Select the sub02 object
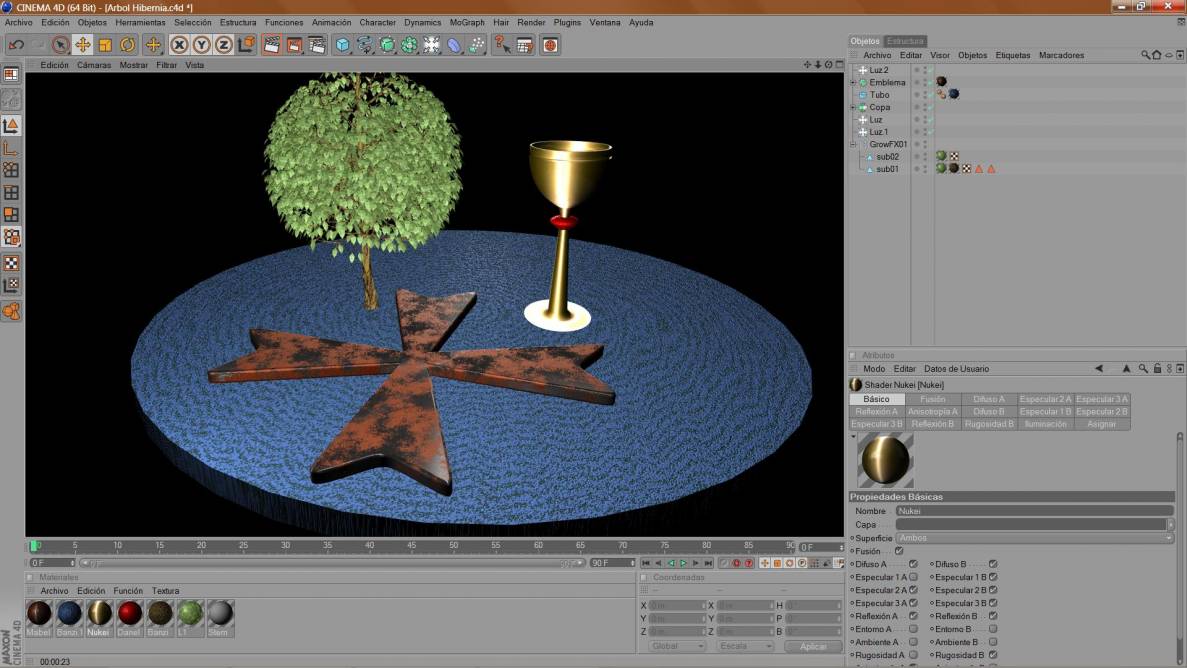 click(887, 157)
